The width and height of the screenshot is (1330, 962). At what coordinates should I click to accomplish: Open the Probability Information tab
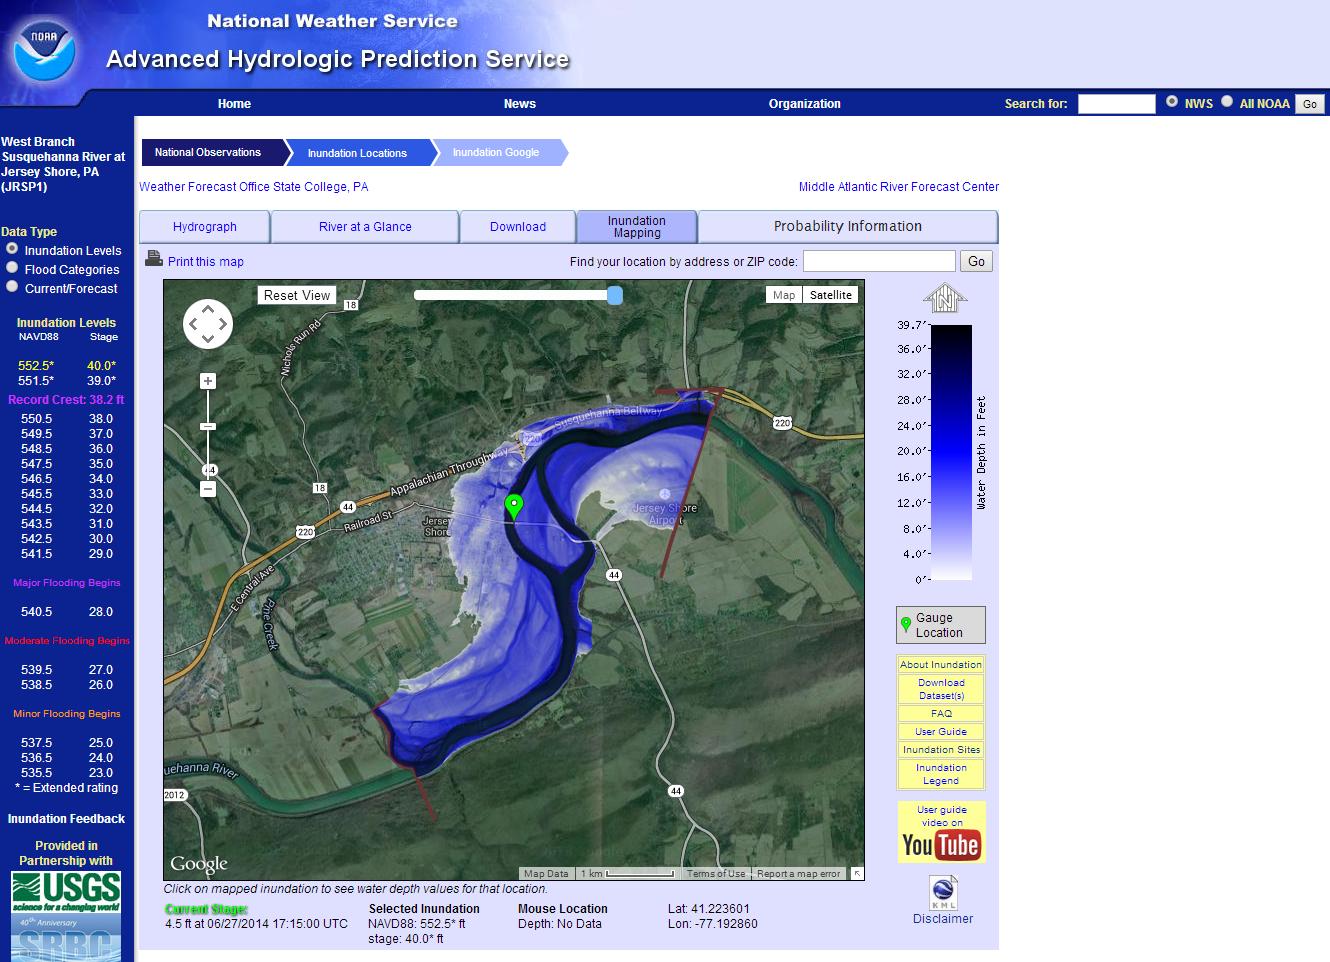(x=848, y=227)
